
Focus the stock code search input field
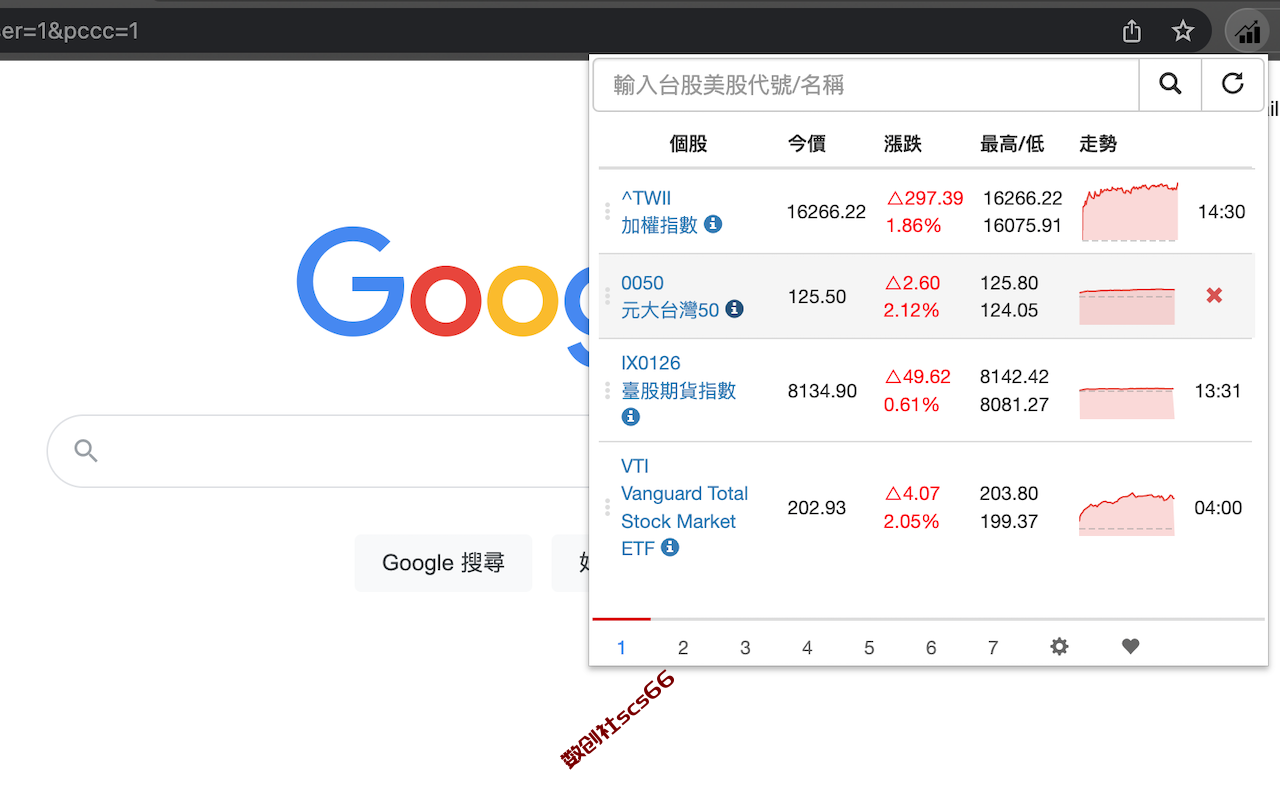[866, 85]
